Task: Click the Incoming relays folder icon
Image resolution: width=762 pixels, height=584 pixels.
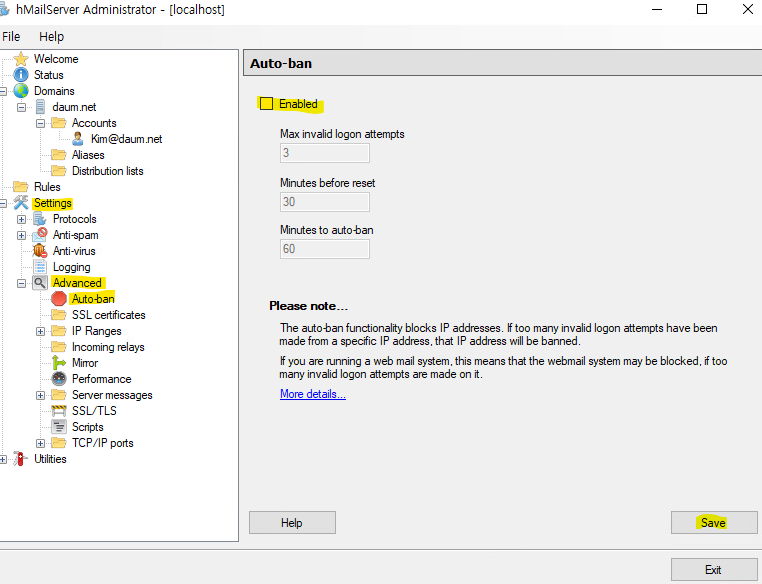Action: click(59, 347)
